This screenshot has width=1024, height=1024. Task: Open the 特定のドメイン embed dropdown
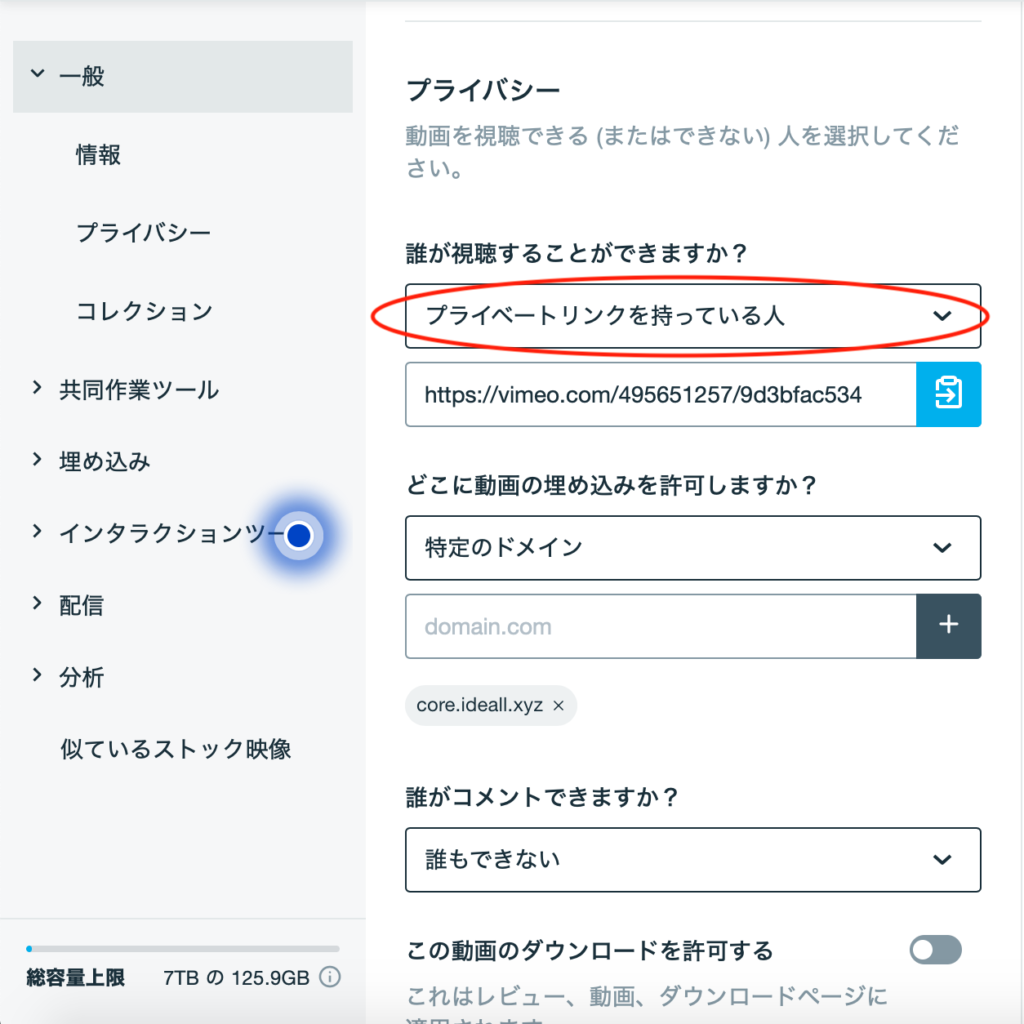click(x=692, y=548)
